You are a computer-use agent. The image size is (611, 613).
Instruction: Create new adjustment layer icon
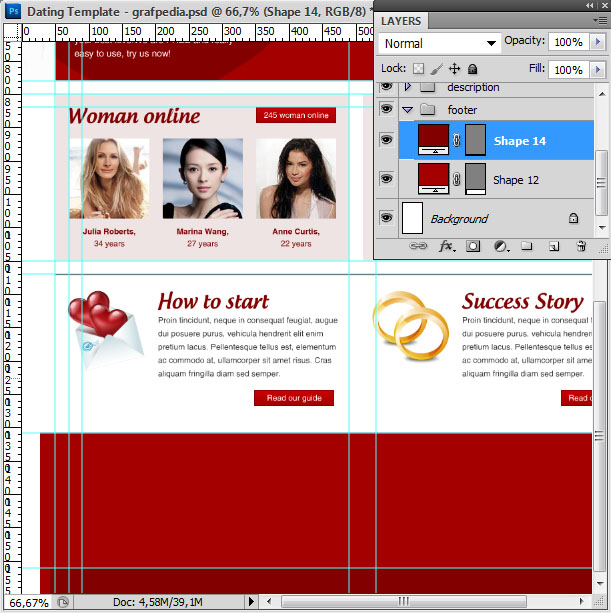pyautogui.click(x=500, y=246)
